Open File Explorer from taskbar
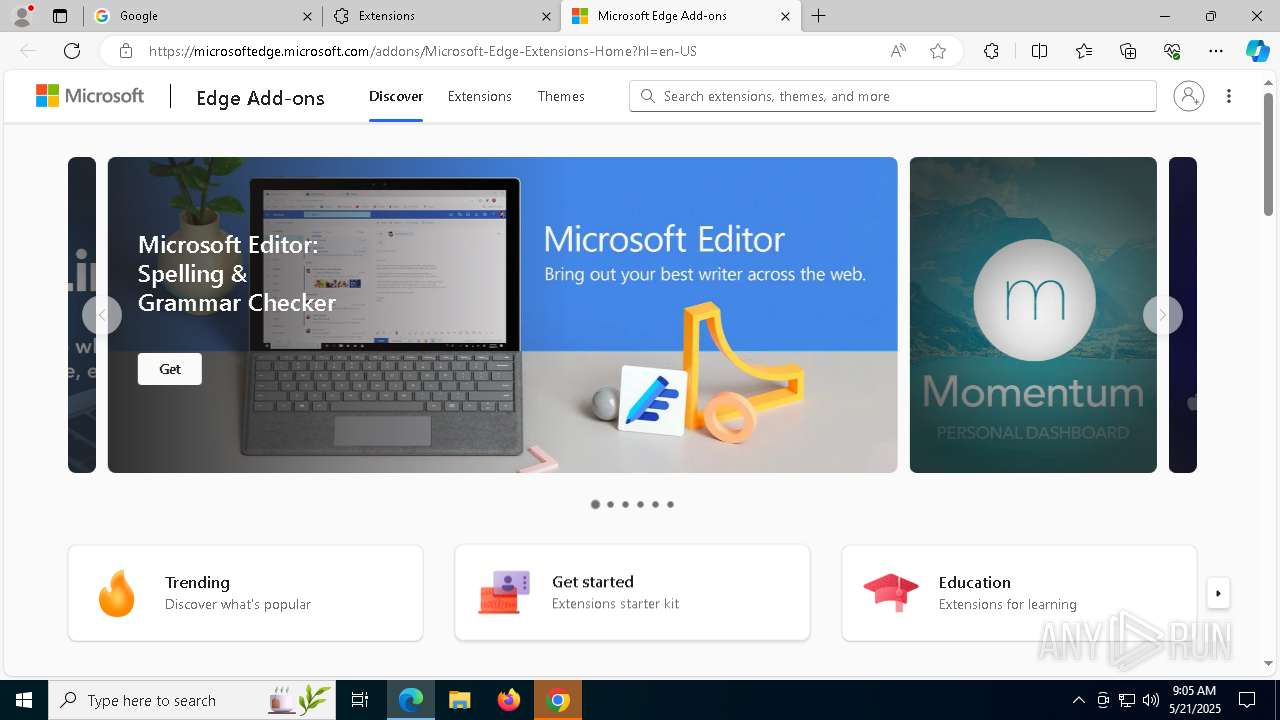Image resolution: width=1280 pixels, height=720 pixels. pos(459,700)
